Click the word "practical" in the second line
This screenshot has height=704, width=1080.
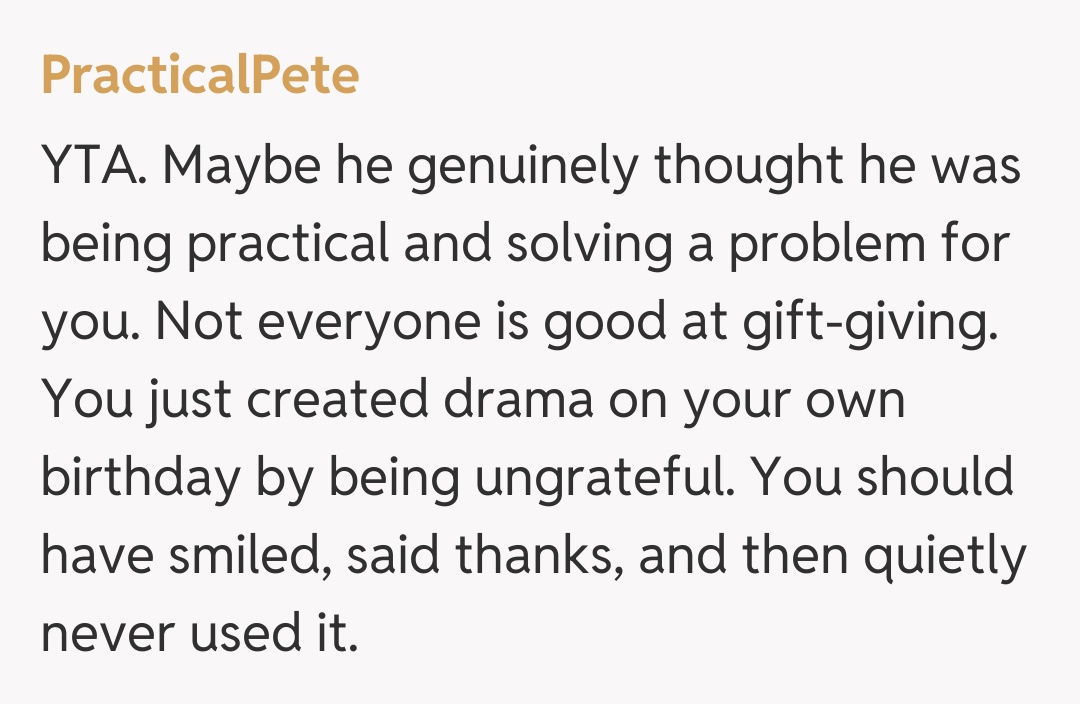[290, 245]
